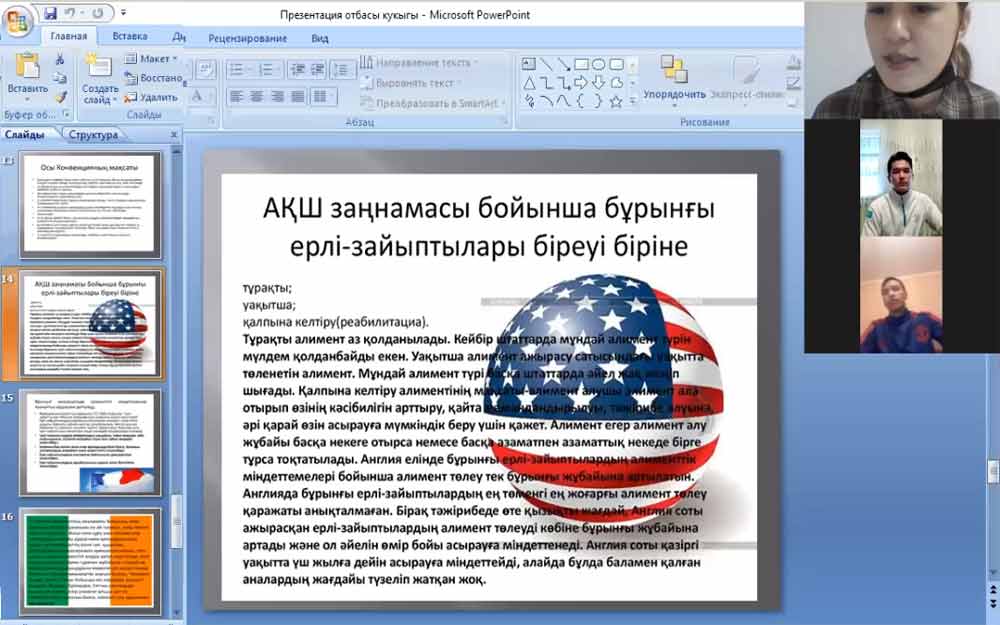Insert a text box from the shapes gallery
This screenshot has width=1000, height=625.
pyautogui.click(x=529, y=64)
